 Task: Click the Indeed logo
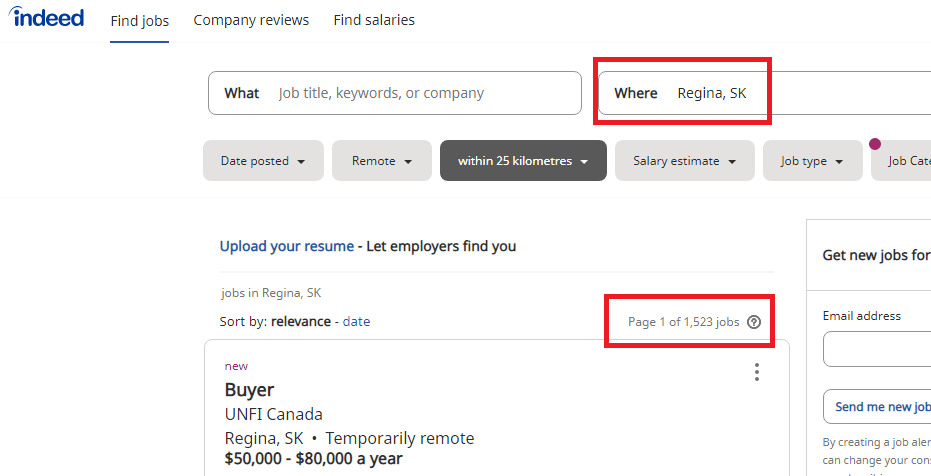[x=46, y=17]
